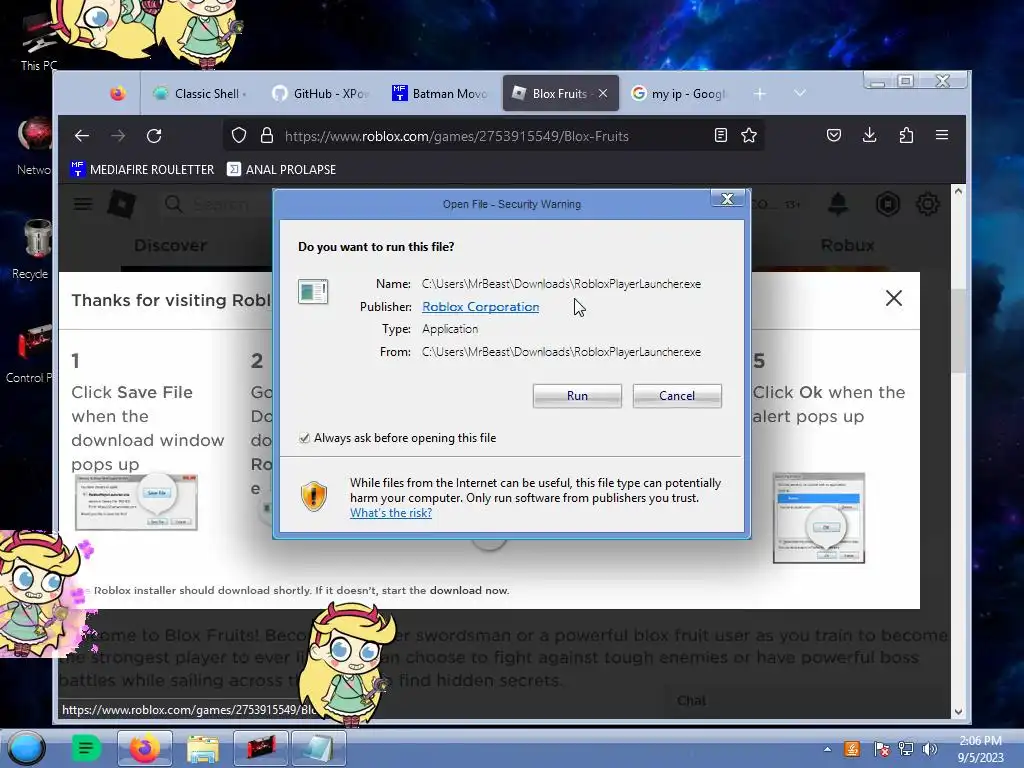The height and width of the screenshot is (768, 1024).
Task: Switch to the GitHub - XPower tab
Action: [x=321, y=93]
